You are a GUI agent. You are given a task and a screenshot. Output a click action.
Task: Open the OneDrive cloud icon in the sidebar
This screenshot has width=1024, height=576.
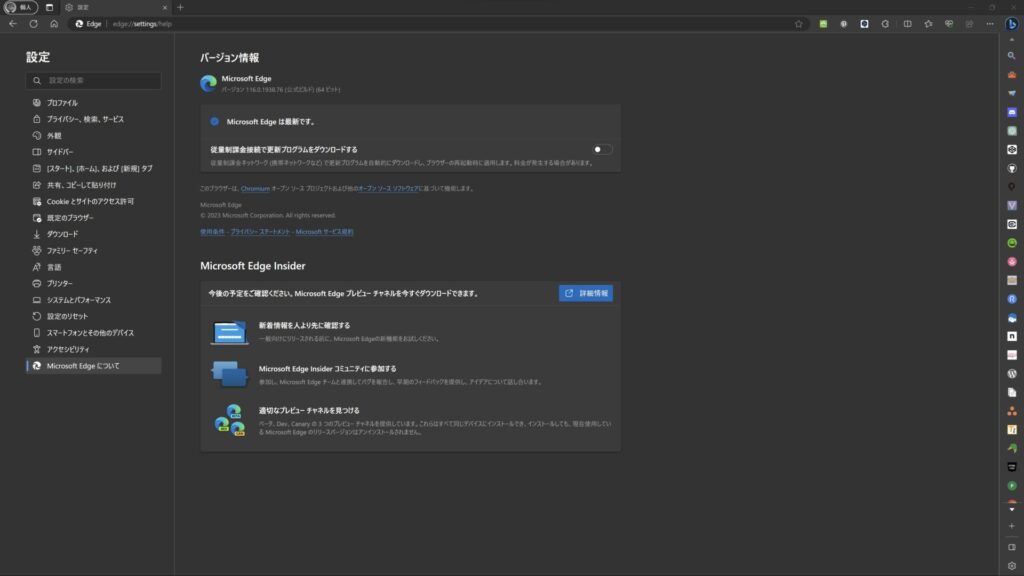point(1012,318)
